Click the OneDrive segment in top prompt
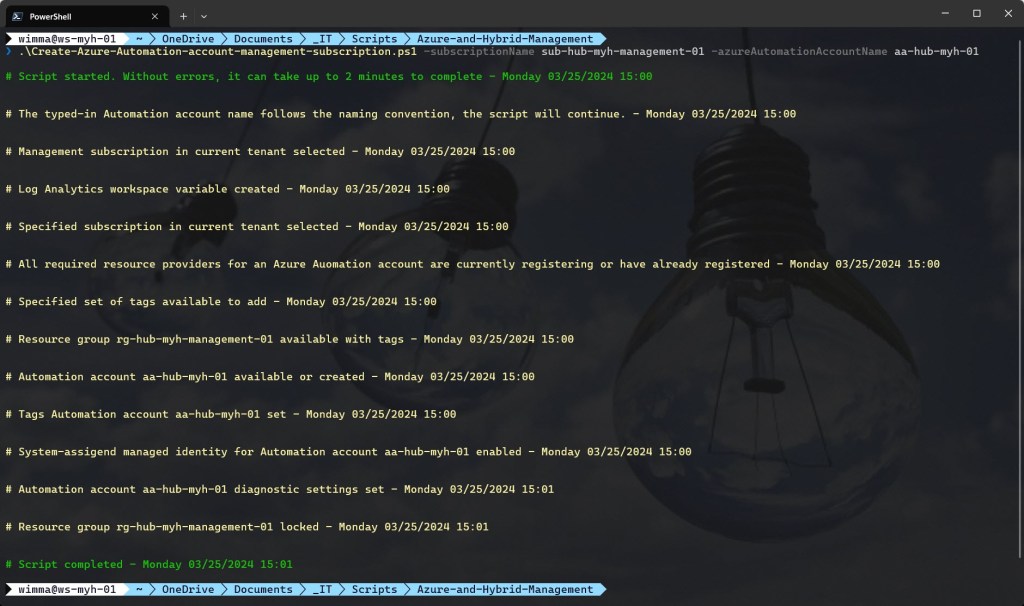Screen dimensions: 1024x606 [x=188, y=39]
